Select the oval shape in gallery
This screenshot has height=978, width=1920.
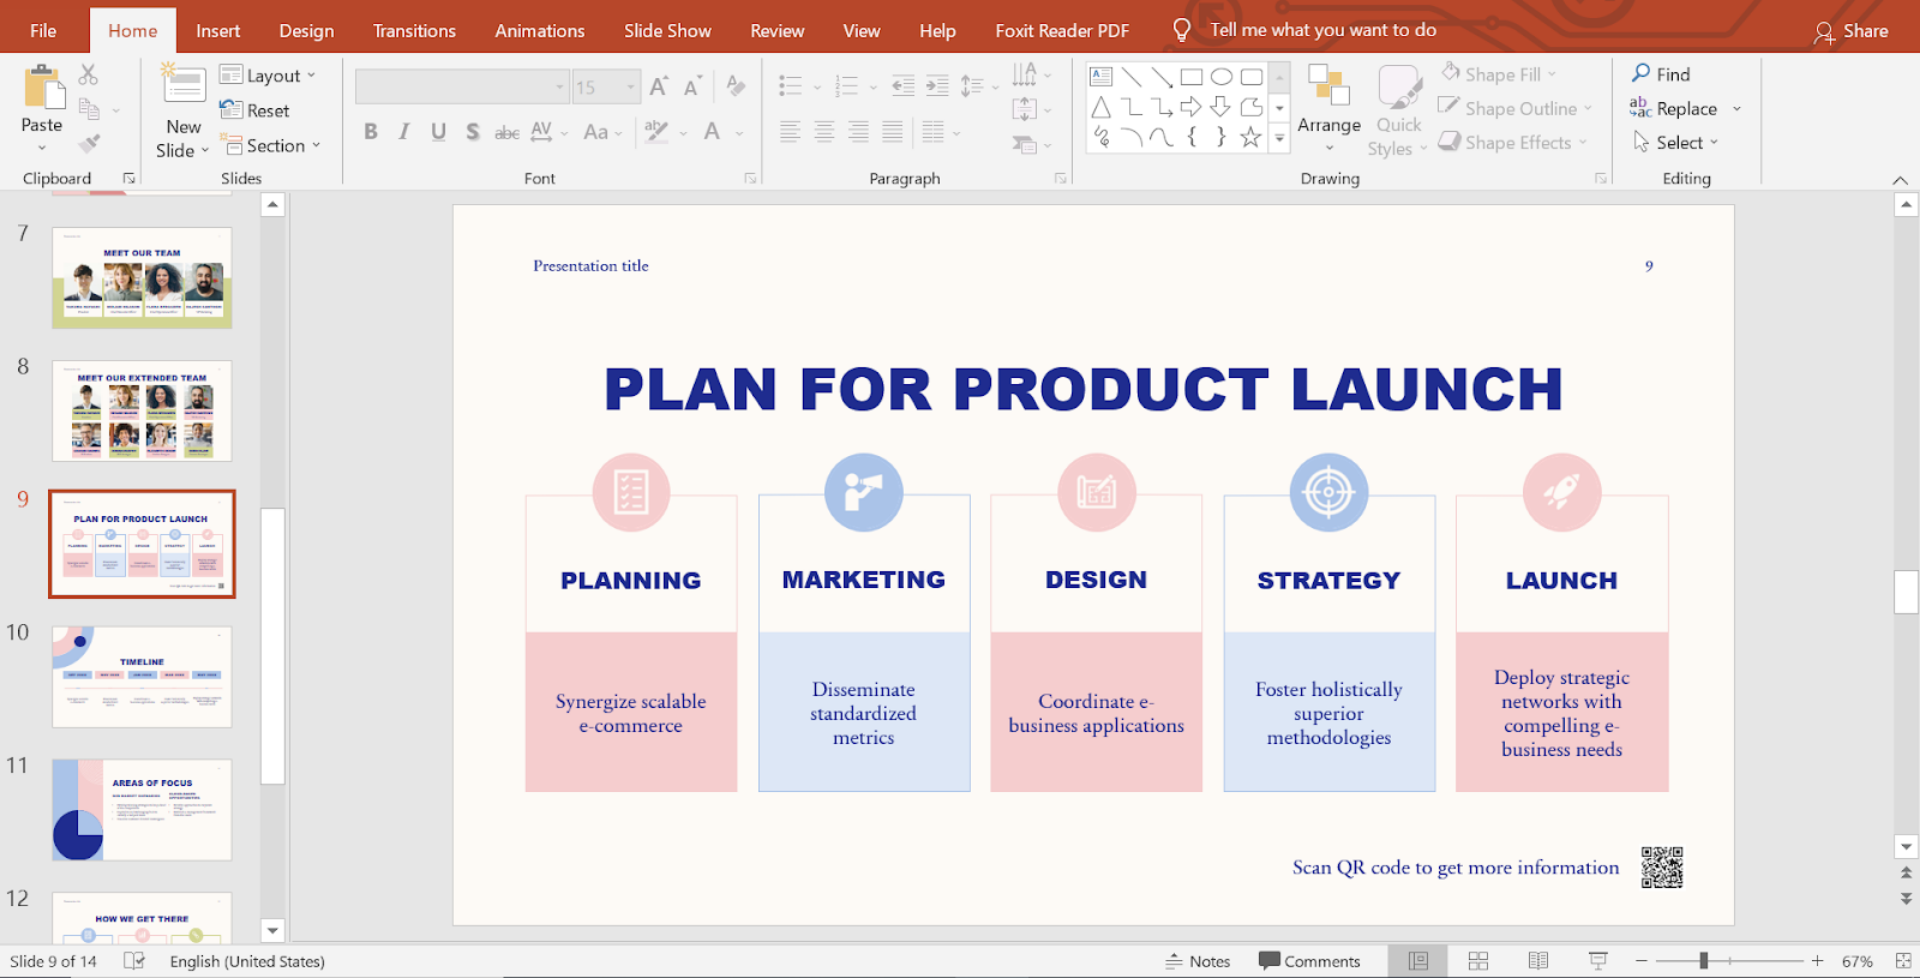coord(1221,77)
